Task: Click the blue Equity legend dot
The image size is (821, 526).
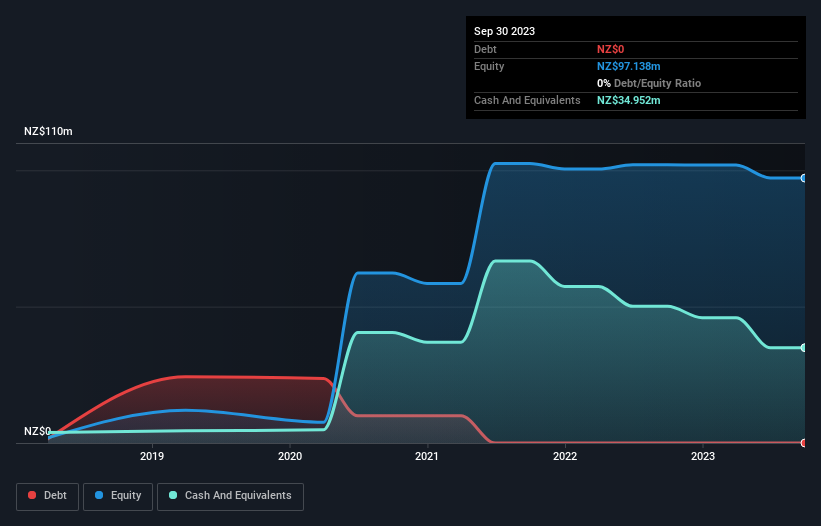Action: point(99,495)
